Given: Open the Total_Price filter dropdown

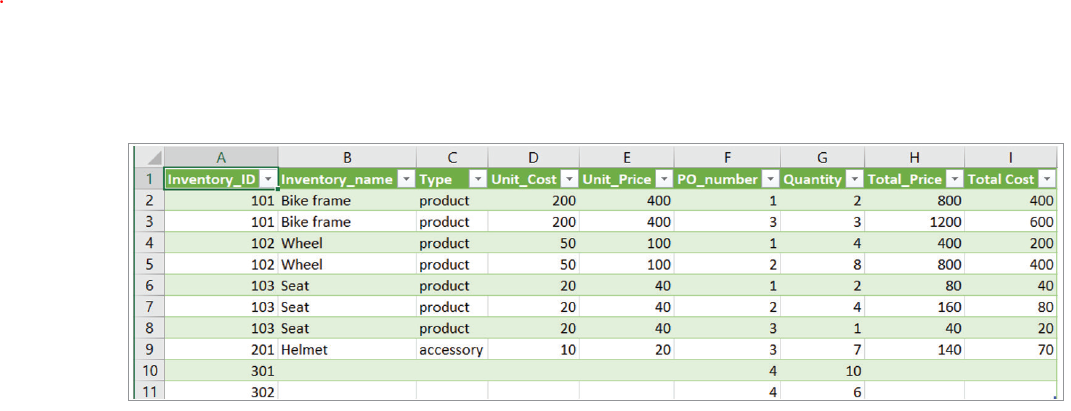Looking at the screenshot, I should (953, 179).
